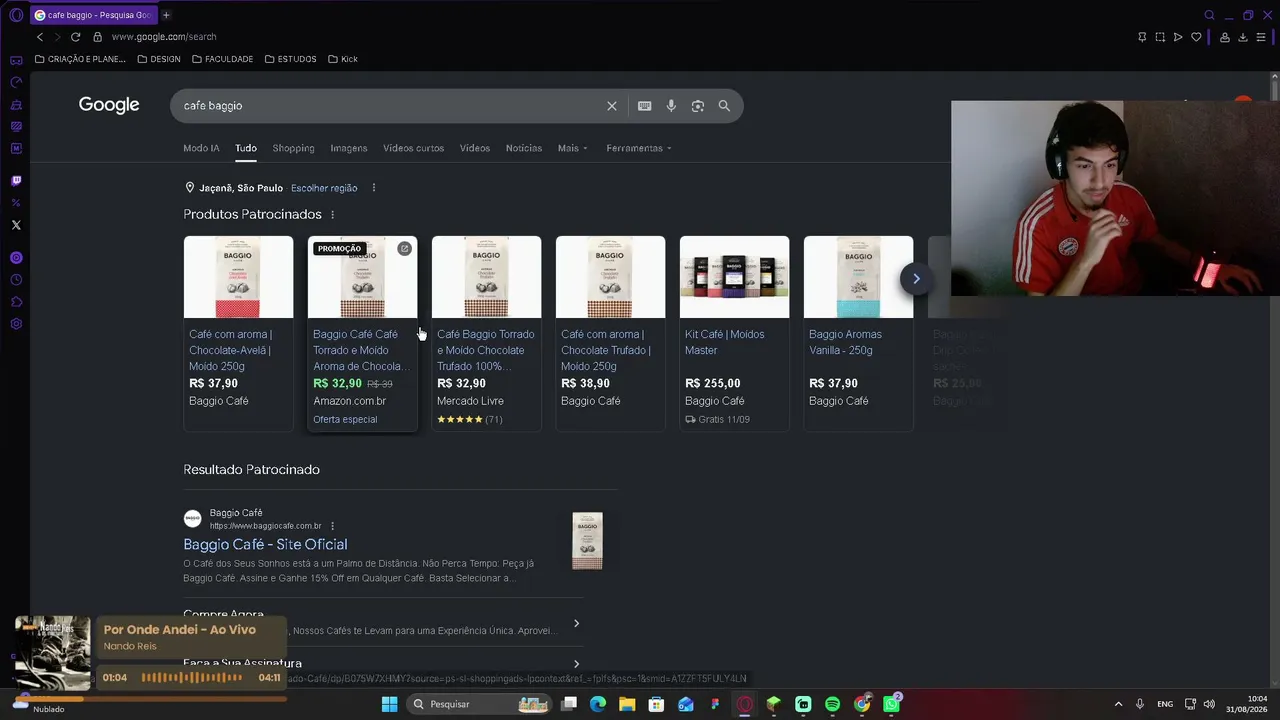Search tabs with the top magnifier icon
Image resolution: width=1280 pixels, height=720 pixels.
1209,15
